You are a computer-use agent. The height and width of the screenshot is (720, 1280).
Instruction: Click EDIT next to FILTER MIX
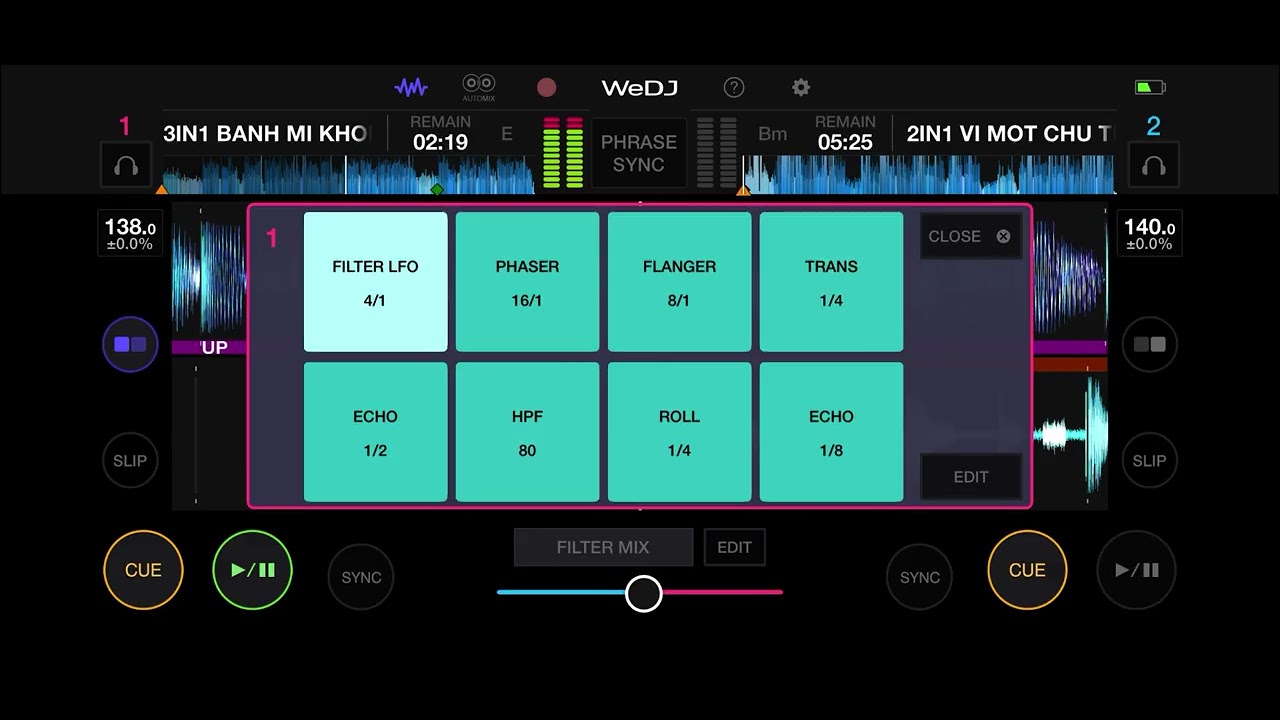point(734,547)
